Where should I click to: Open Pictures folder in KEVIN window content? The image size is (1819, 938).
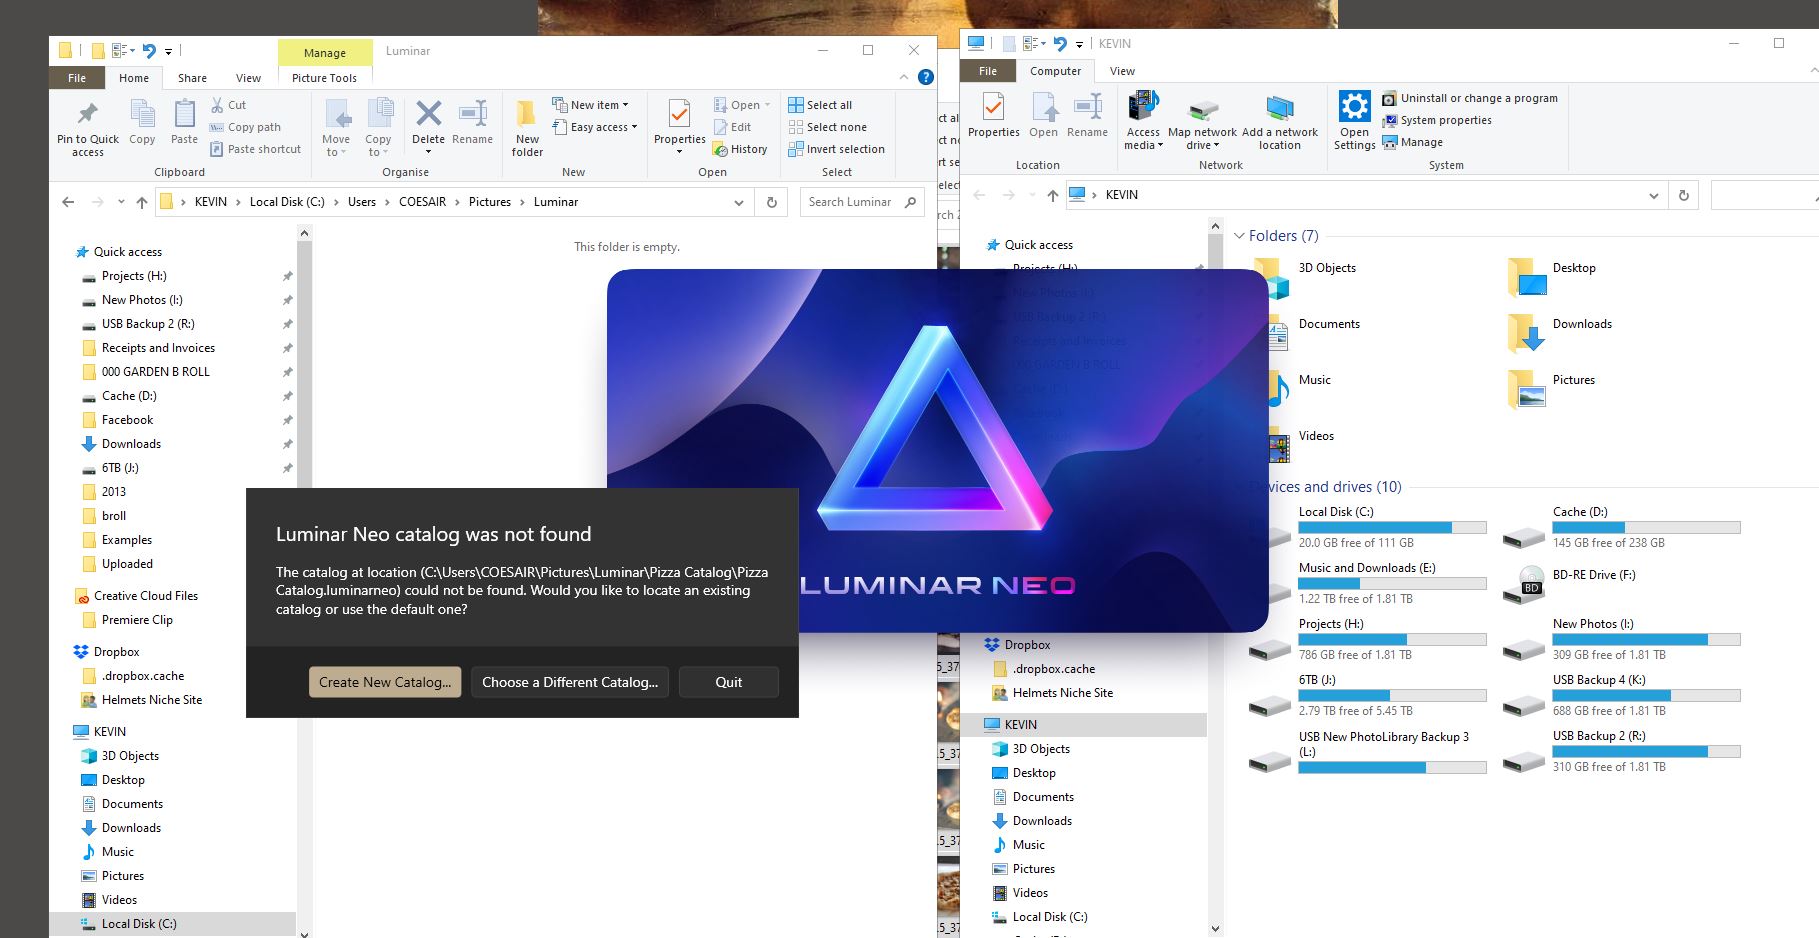[x=1552, y=388]
